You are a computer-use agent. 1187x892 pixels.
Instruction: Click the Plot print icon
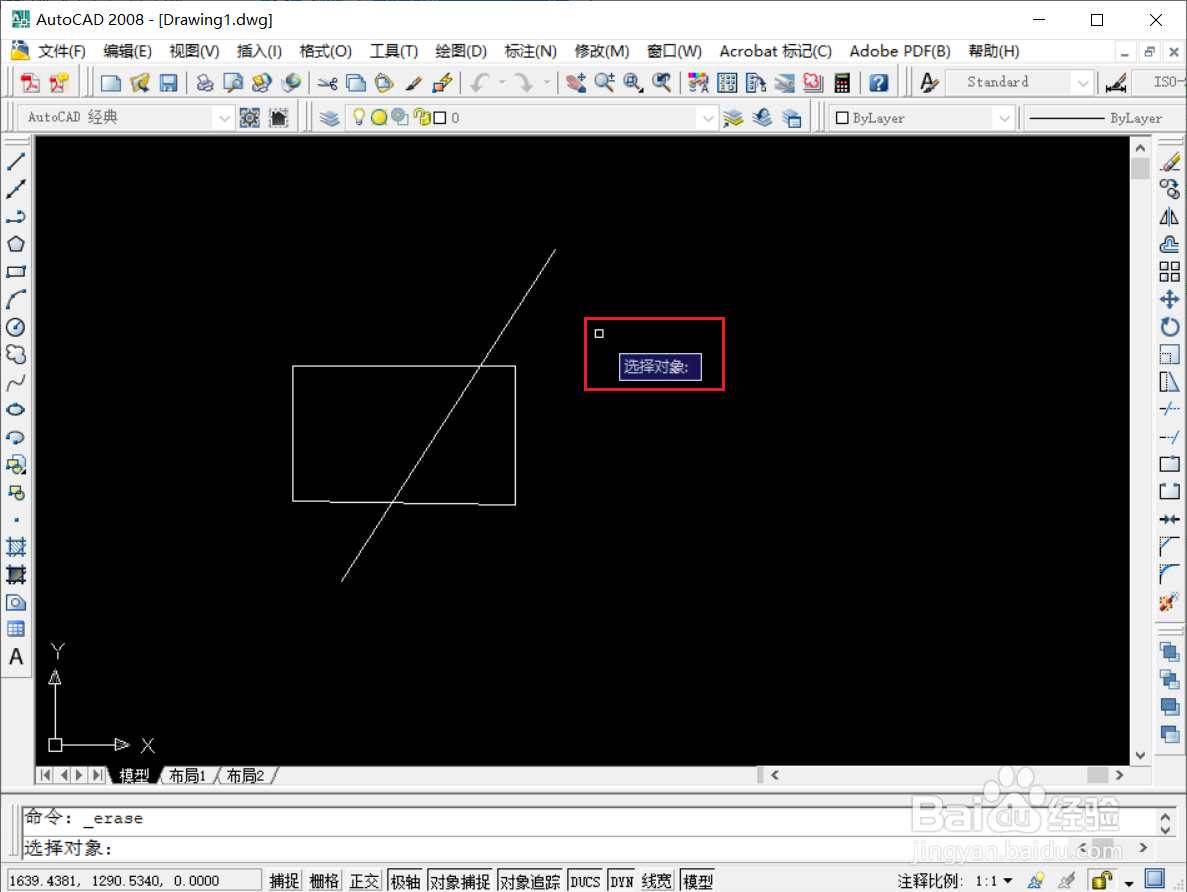click(x=204, y=83)
